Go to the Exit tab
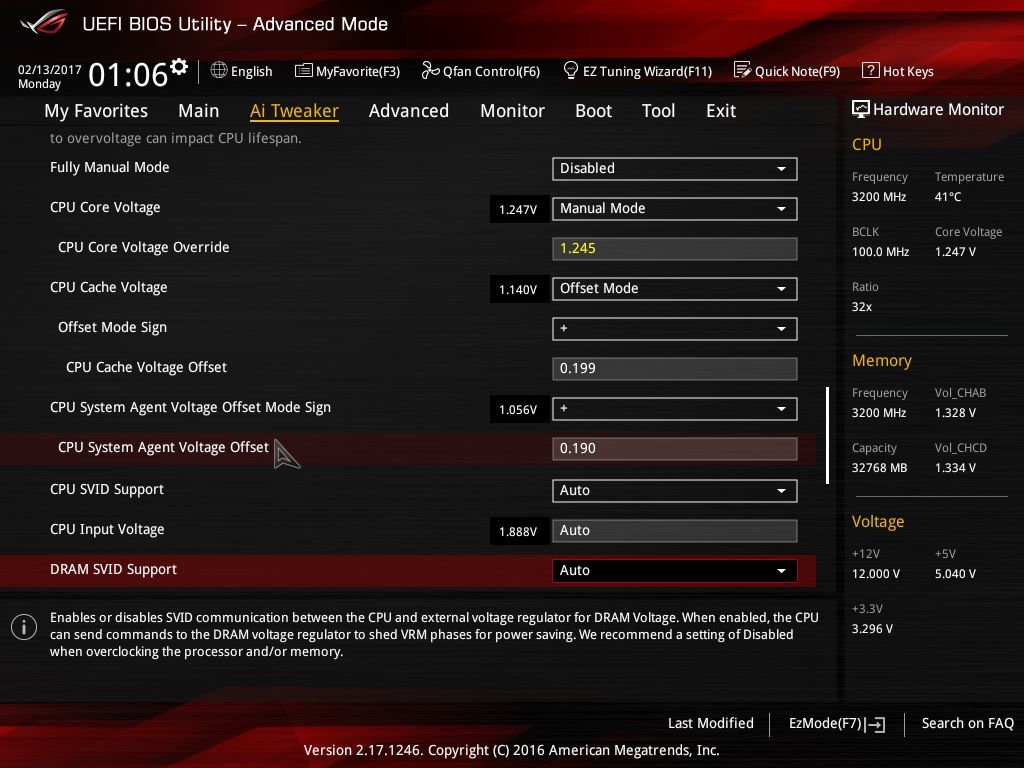 [x=721, y=111]
